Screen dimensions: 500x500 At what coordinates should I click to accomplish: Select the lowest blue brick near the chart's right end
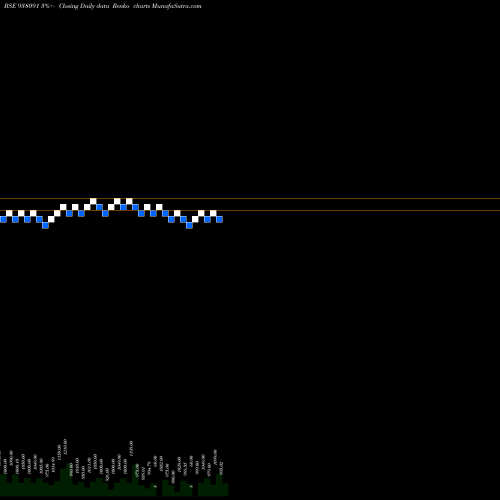tap(189, 225)
